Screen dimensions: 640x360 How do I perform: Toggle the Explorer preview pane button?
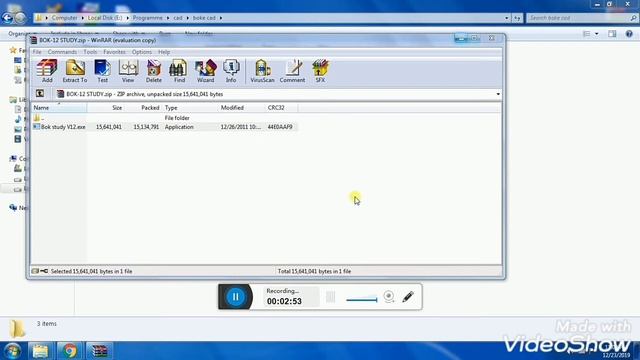612,34
